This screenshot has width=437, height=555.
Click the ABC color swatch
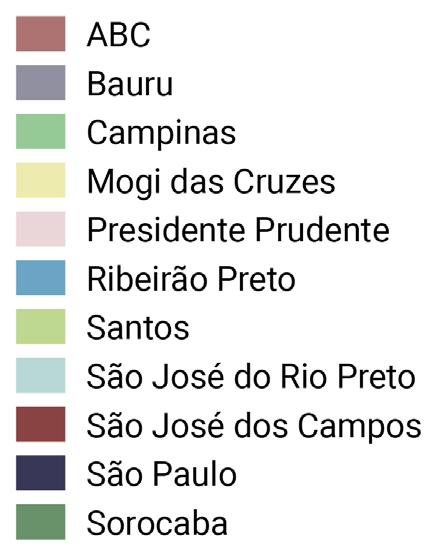pos(41,34)
